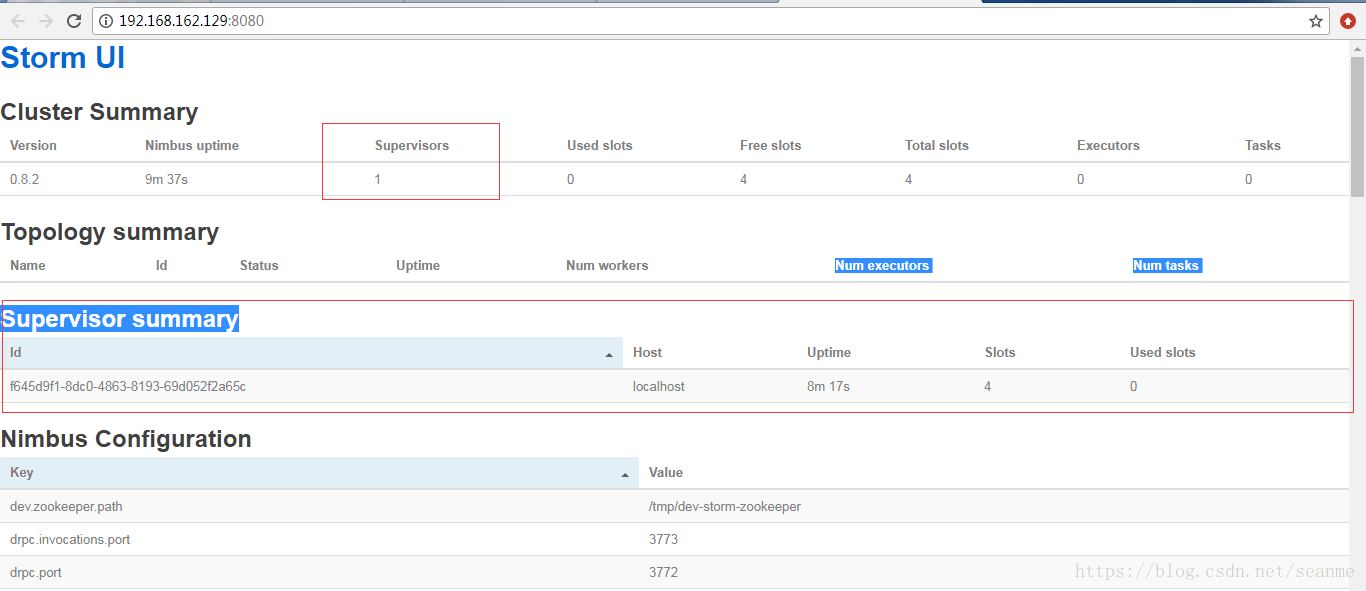The height and width of the screenshot is (591, 1366).
Task: Click the Value column header
Action: [666, 473]
